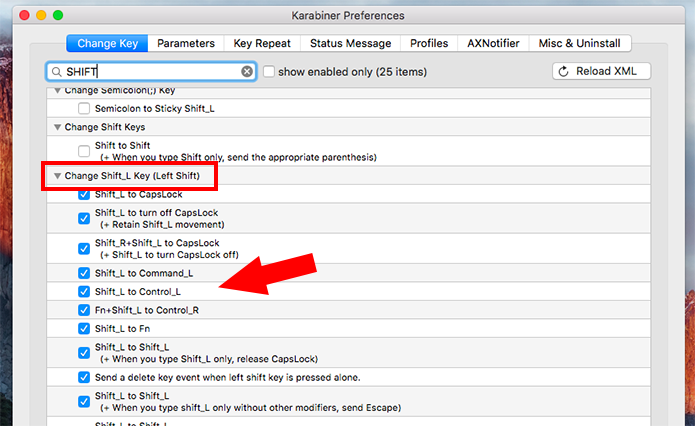
Task: Switch to the Change Key tab
Action: coord(107,43)
